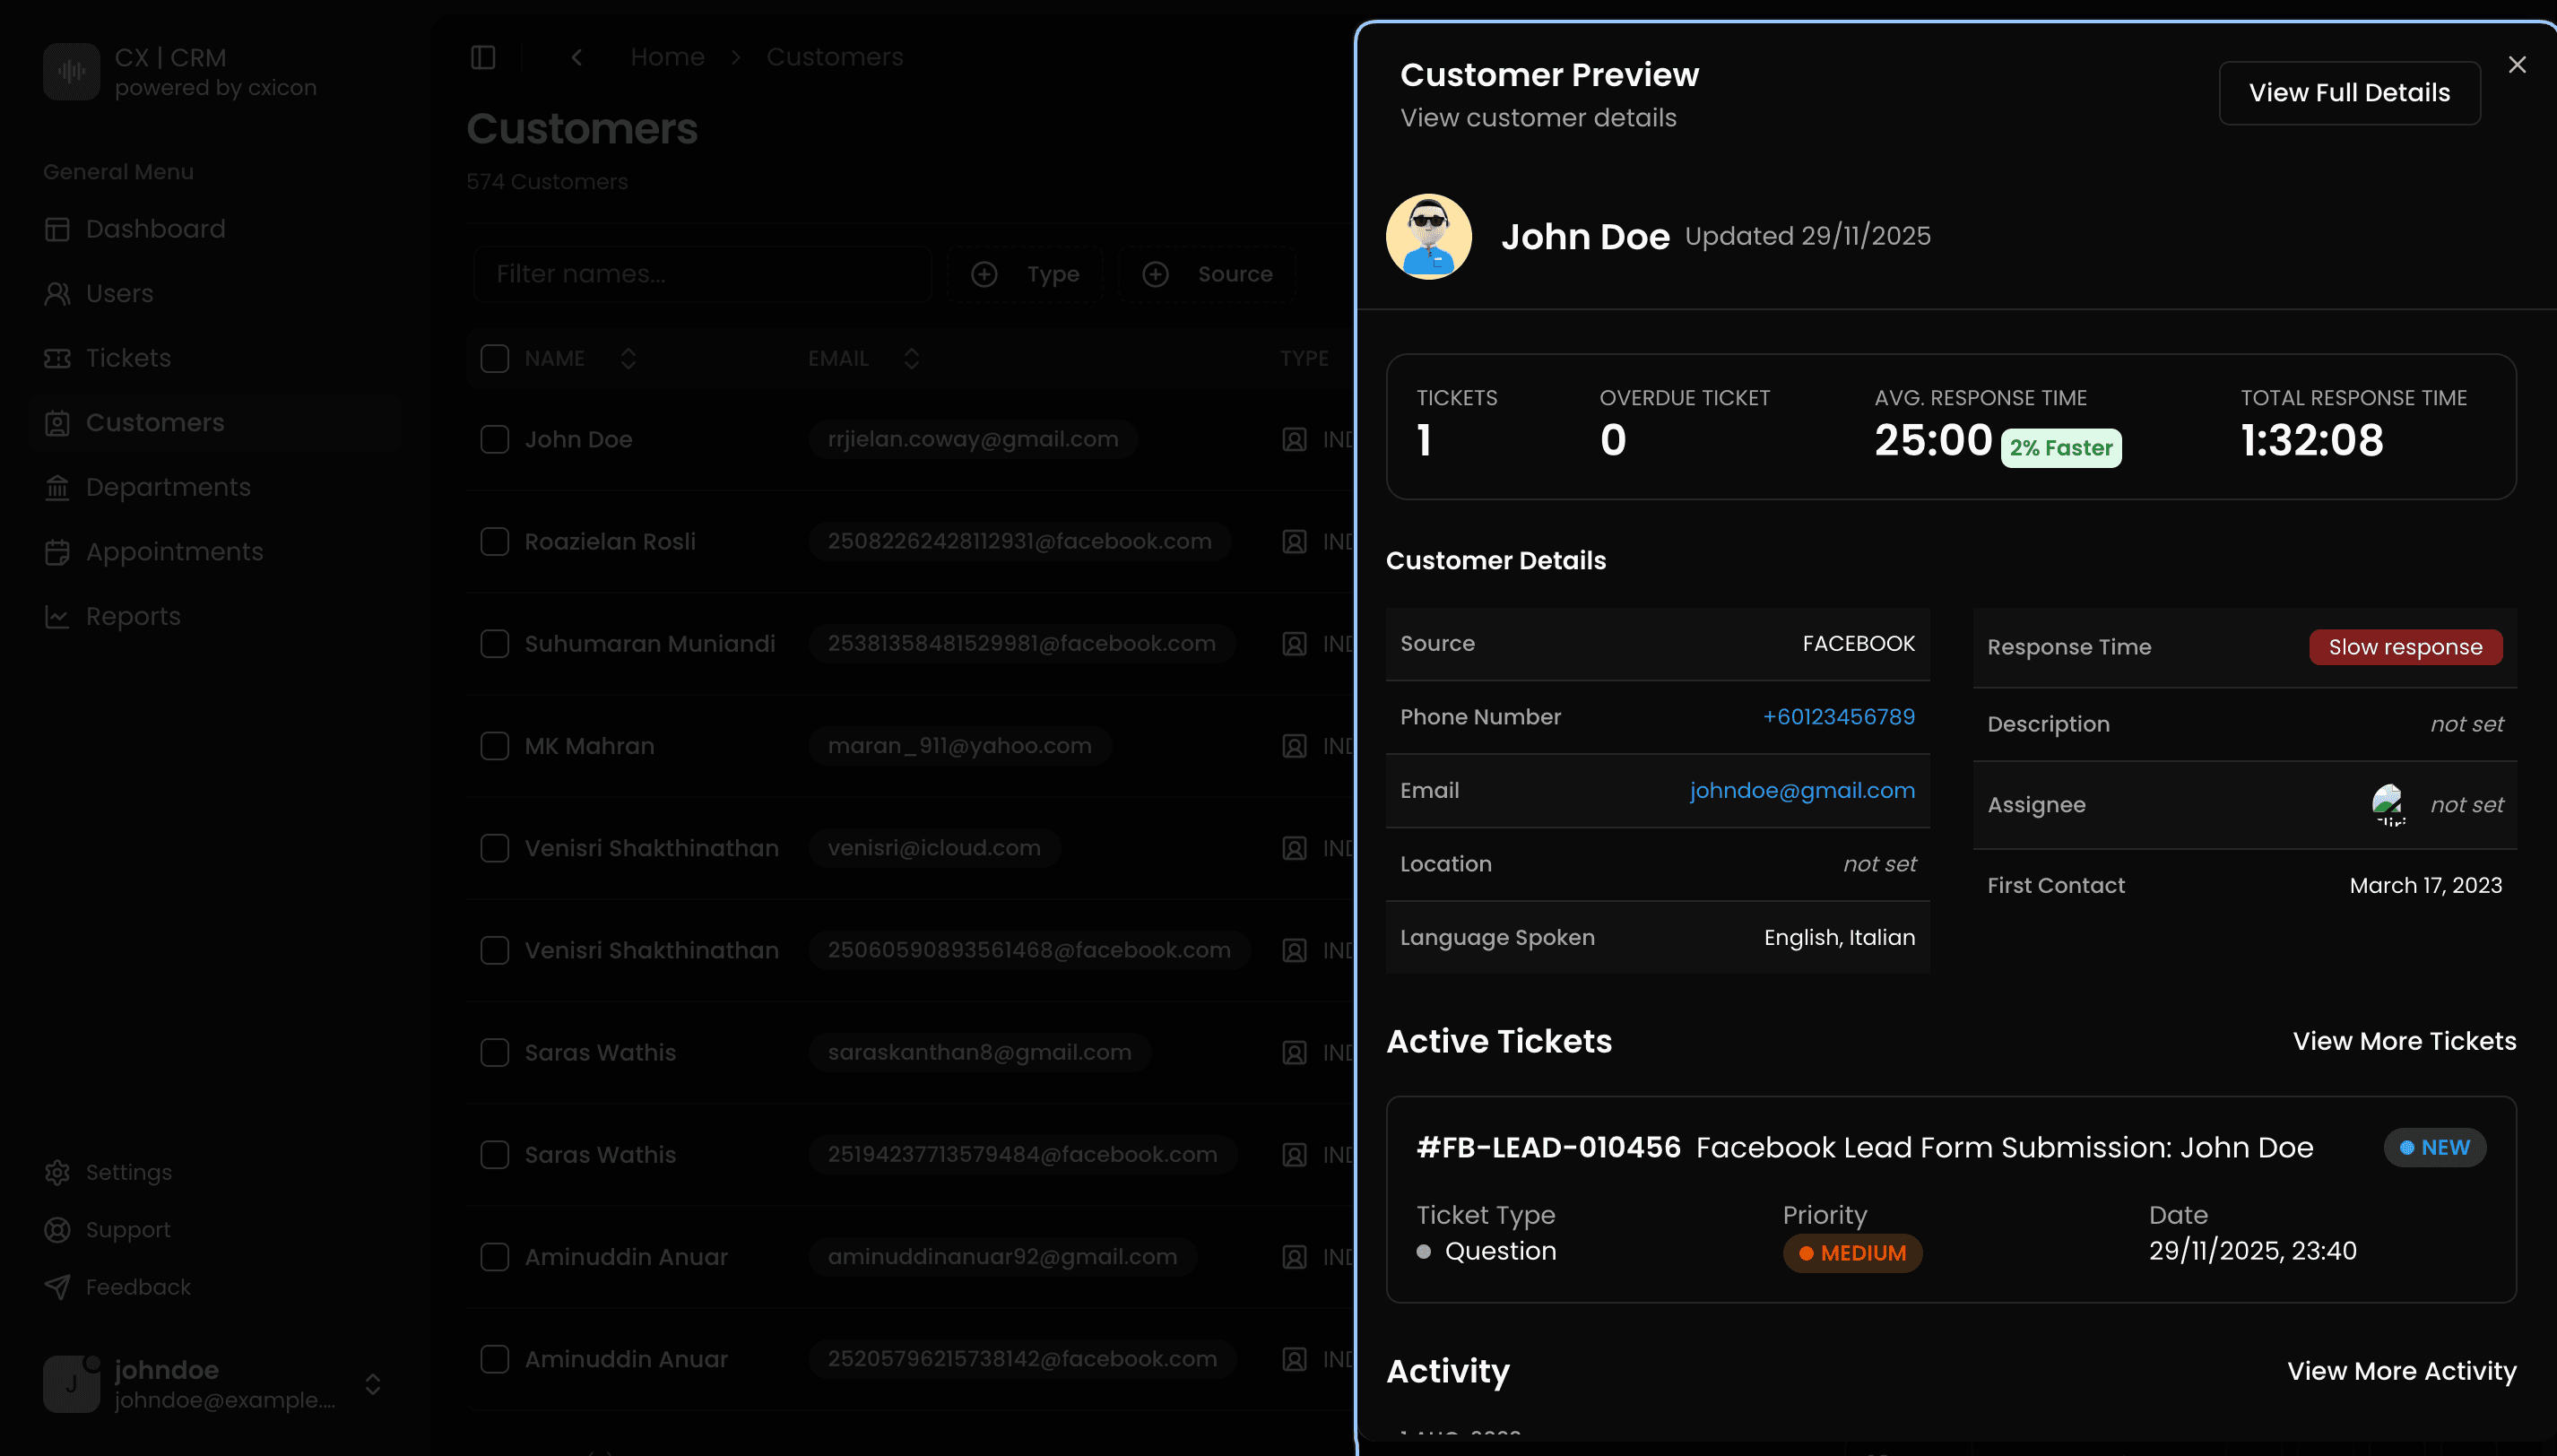The height and width of the screenshot is (1456, 2557).
Task: Click maran_911@yahoo.com email cell
Action: [960, 746]
